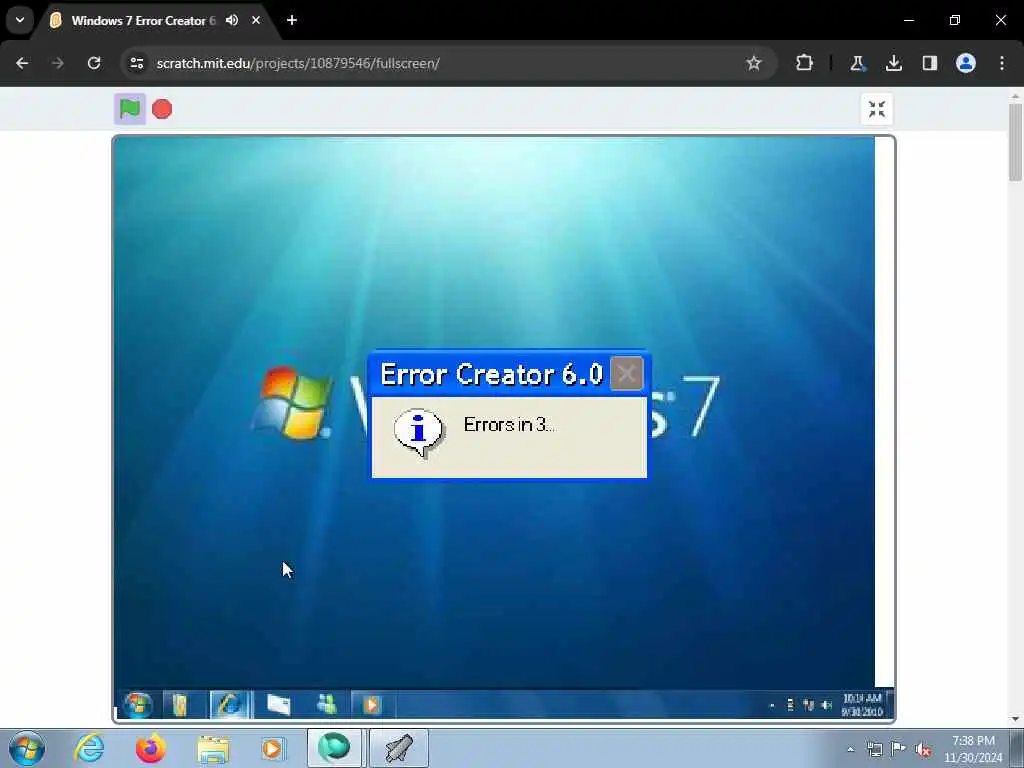Open the simulated media player icon in stage taskbar
Image resolution: width=1024 pixels, height=768 pixels.
pos(372,705)
